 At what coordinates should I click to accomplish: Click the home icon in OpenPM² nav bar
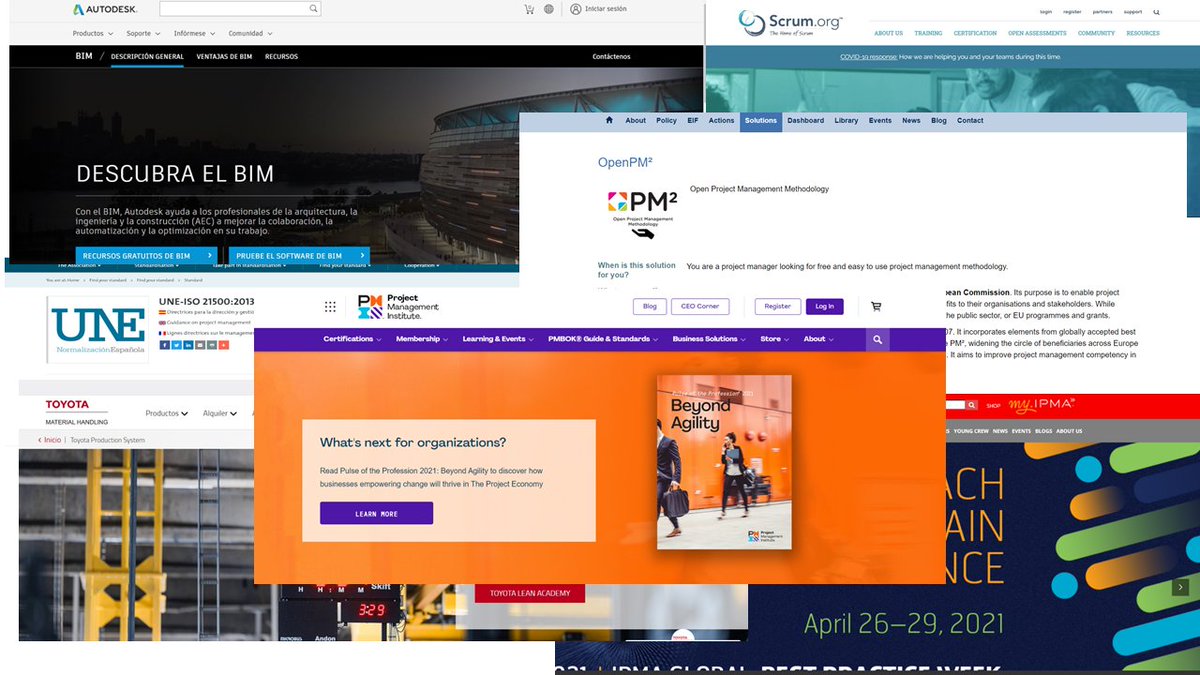point(609,120)
